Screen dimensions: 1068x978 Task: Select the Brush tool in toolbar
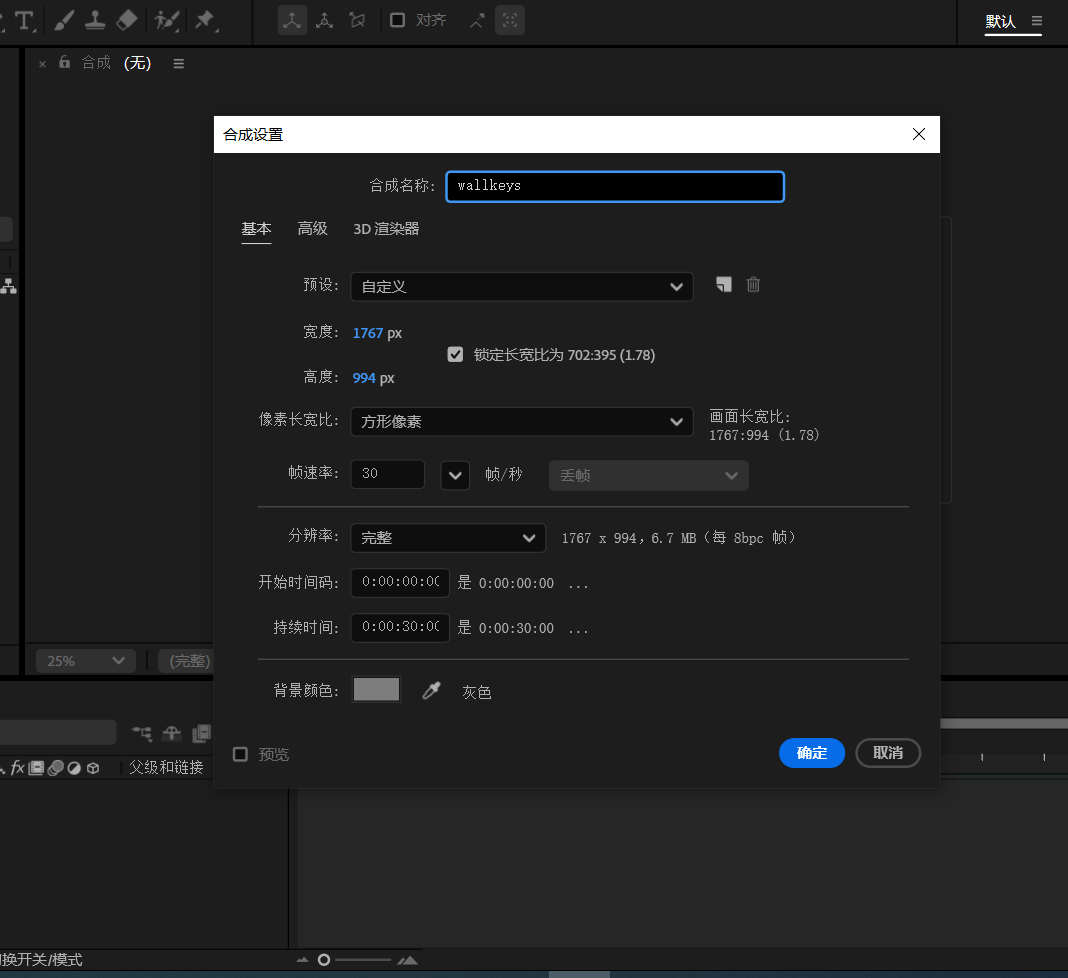63,20
